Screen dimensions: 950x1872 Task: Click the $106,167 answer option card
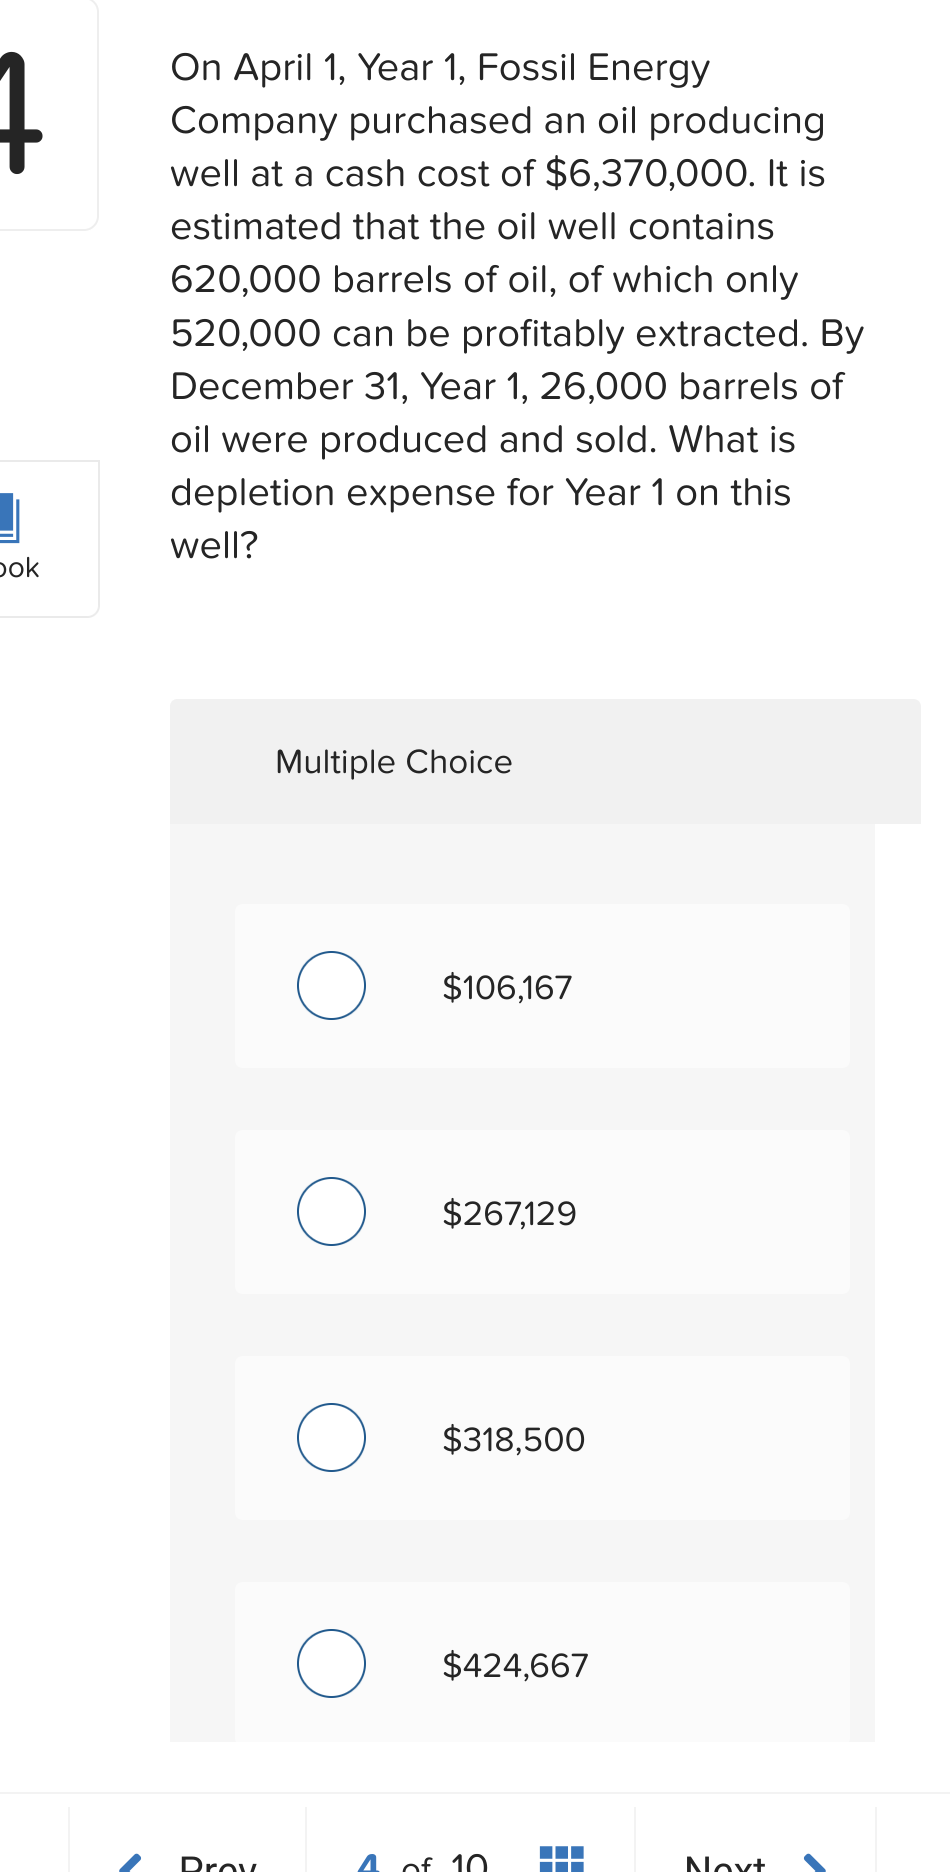(541, 985)
